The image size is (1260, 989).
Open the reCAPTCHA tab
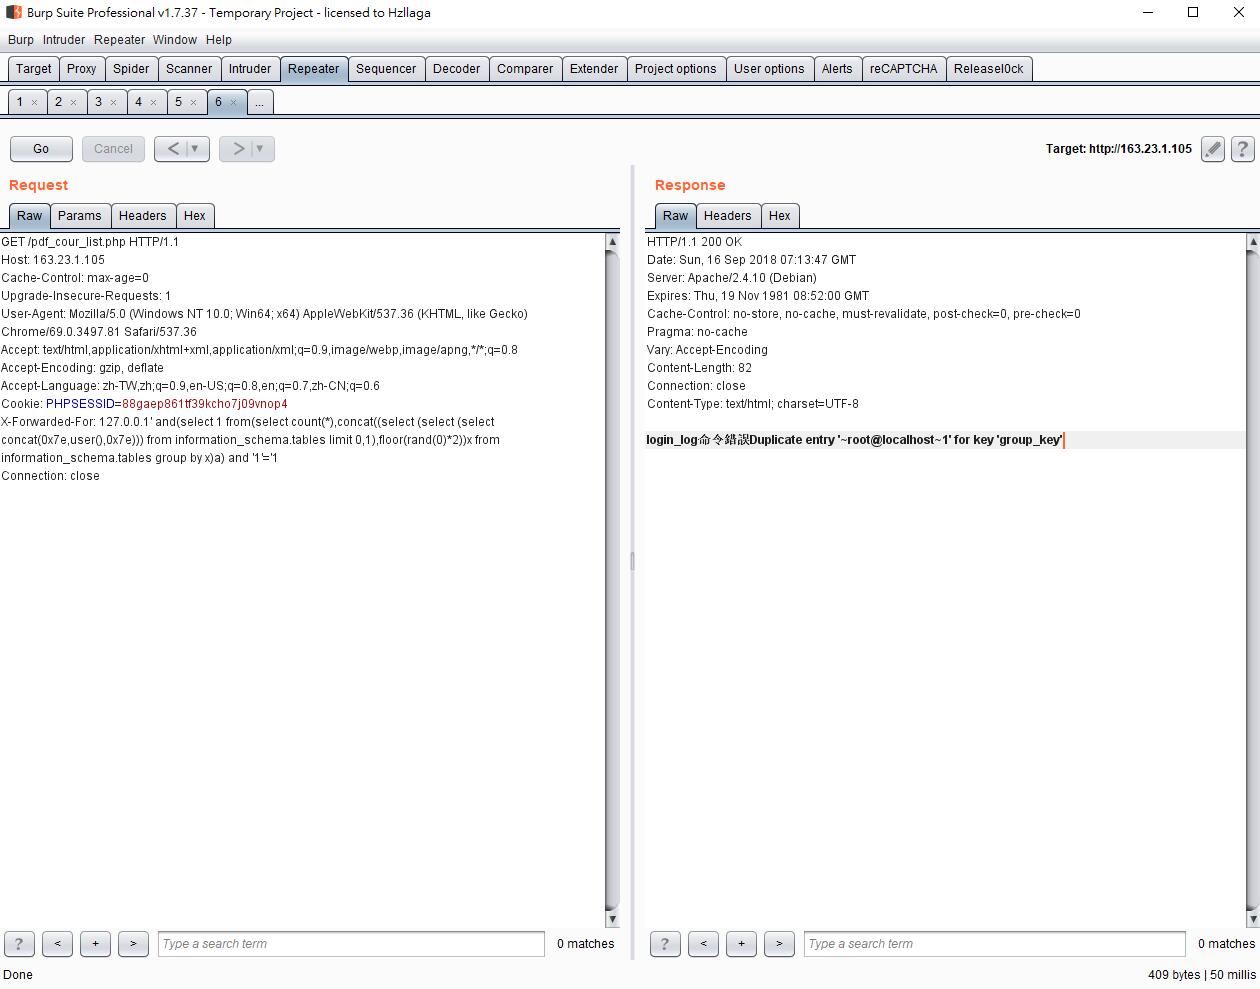tap(904, 69)
